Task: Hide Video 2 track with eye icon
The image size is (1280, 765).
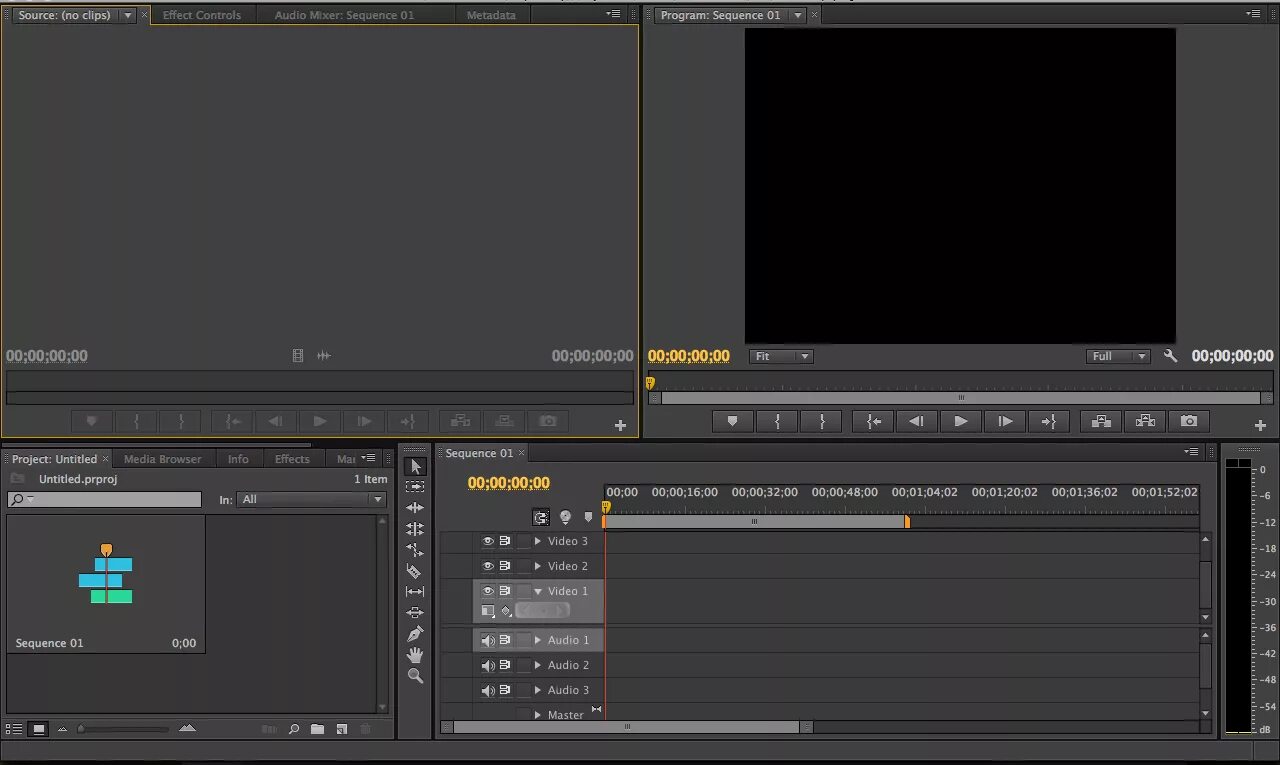Action: pyautogui.click(x=488, y=566)
